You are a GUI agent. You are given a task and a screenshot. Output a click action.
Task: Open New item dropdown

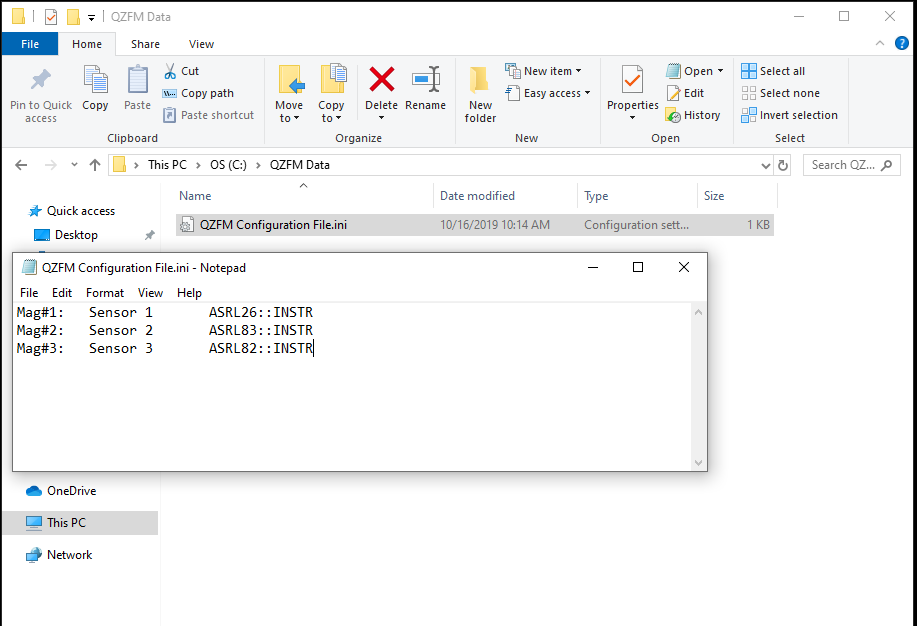[543, 71]
